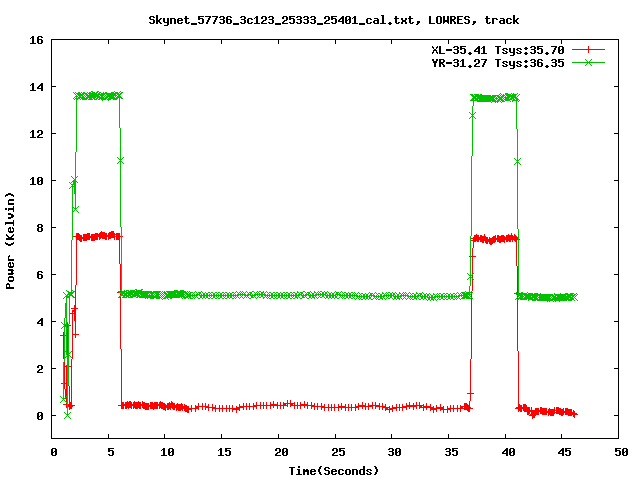This screenshot has width=640, height=480.
Task: Click the y-axis tick label 4
Action: [x=40, y=322]
